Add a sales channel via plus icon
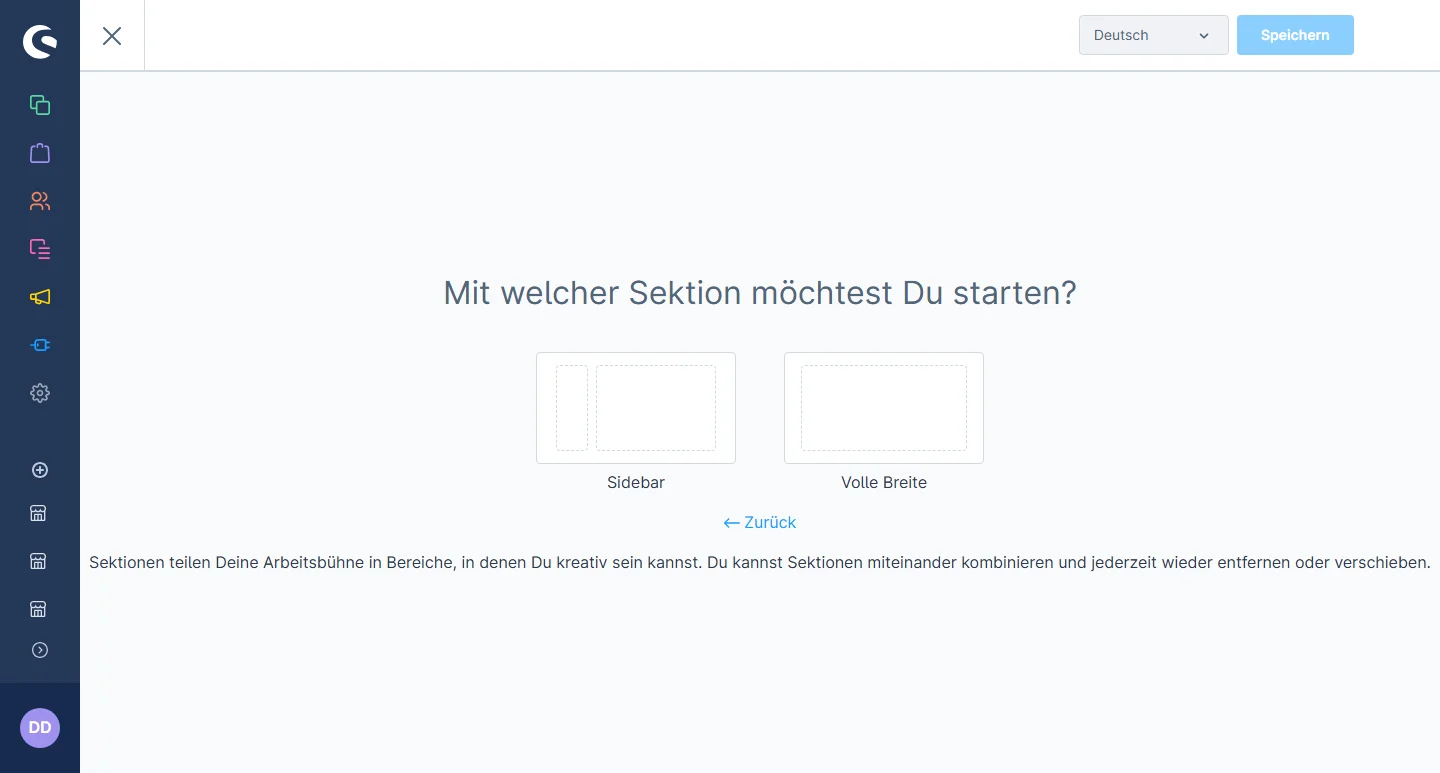Viewport: 1440px width, 773px height. tap(40, 470)
